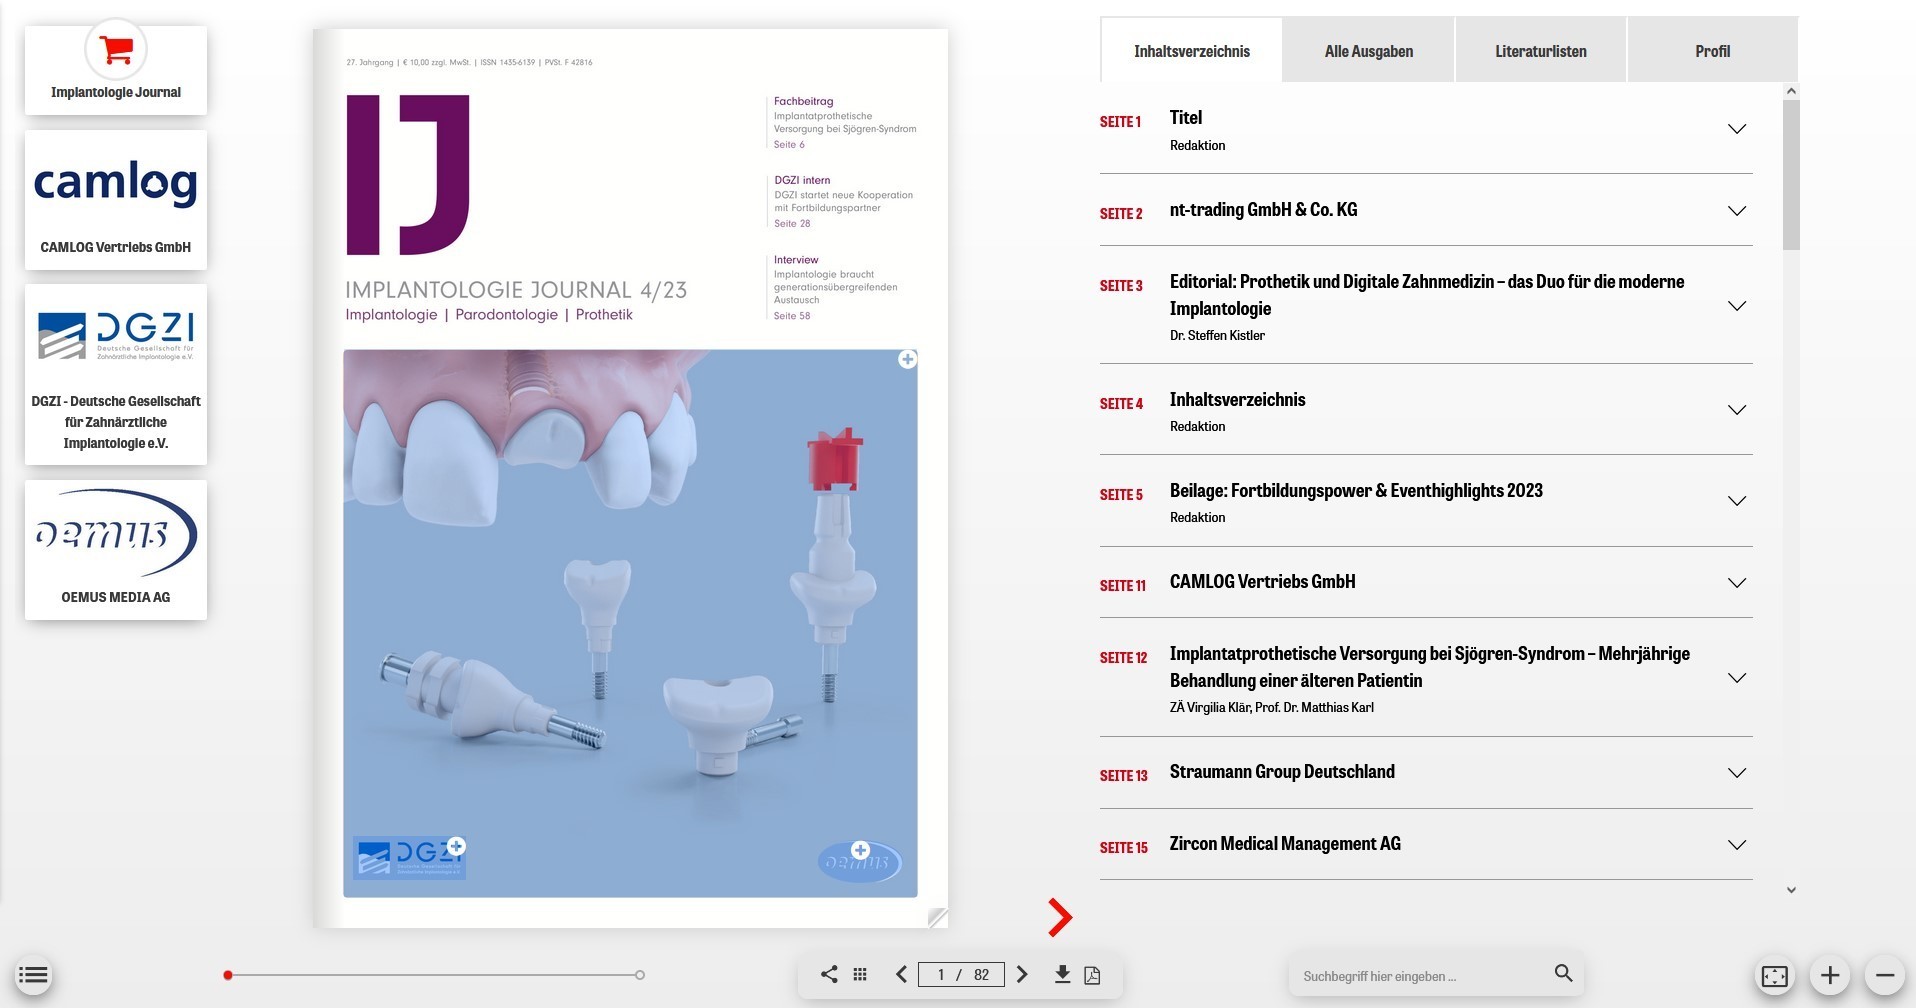Open the nt-trading GmbH & Co. KG link
This screenshot has height=1008, width=1916.
(x=1263, y=210)
